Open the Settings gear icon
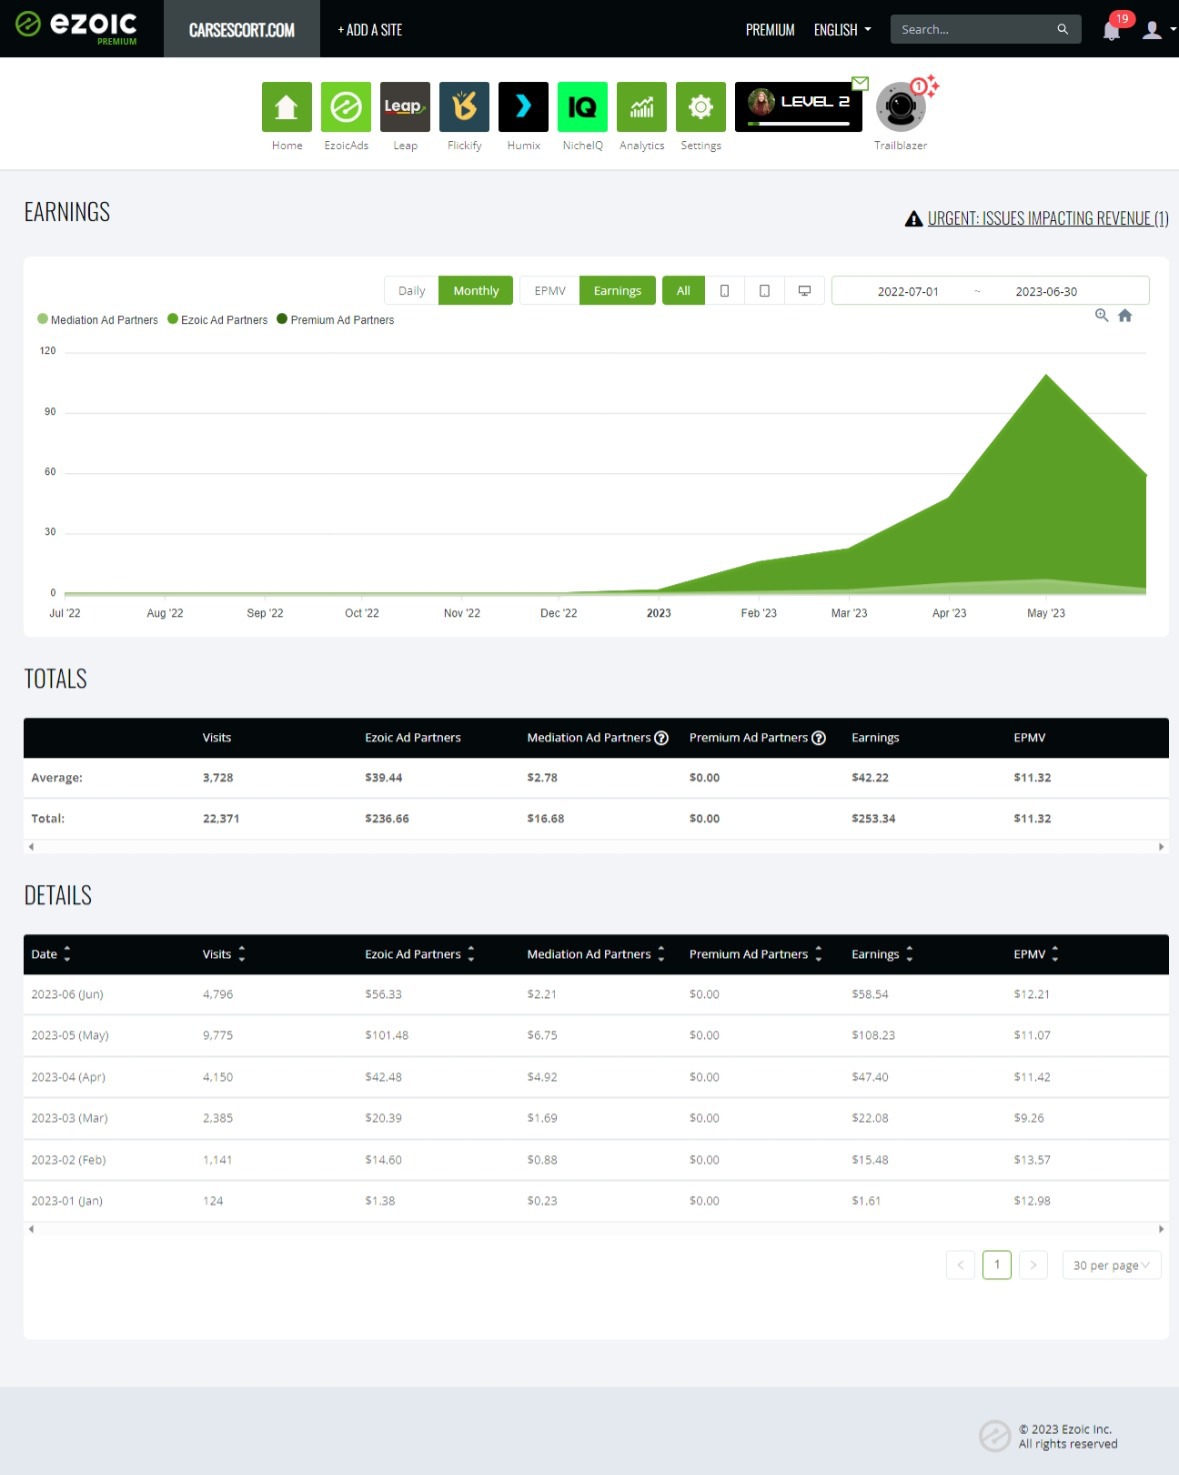The width and height of the screenshot is (1179, 1475). pyautogui.click(x=701, y=106)
